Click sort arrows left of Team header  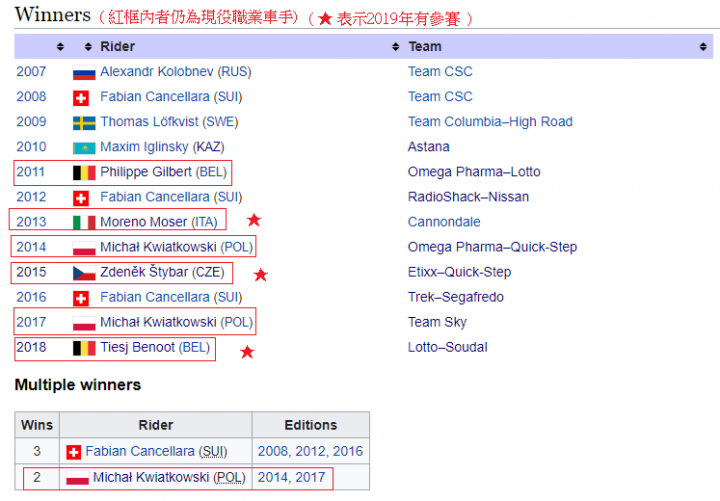[x=396, y=46]
